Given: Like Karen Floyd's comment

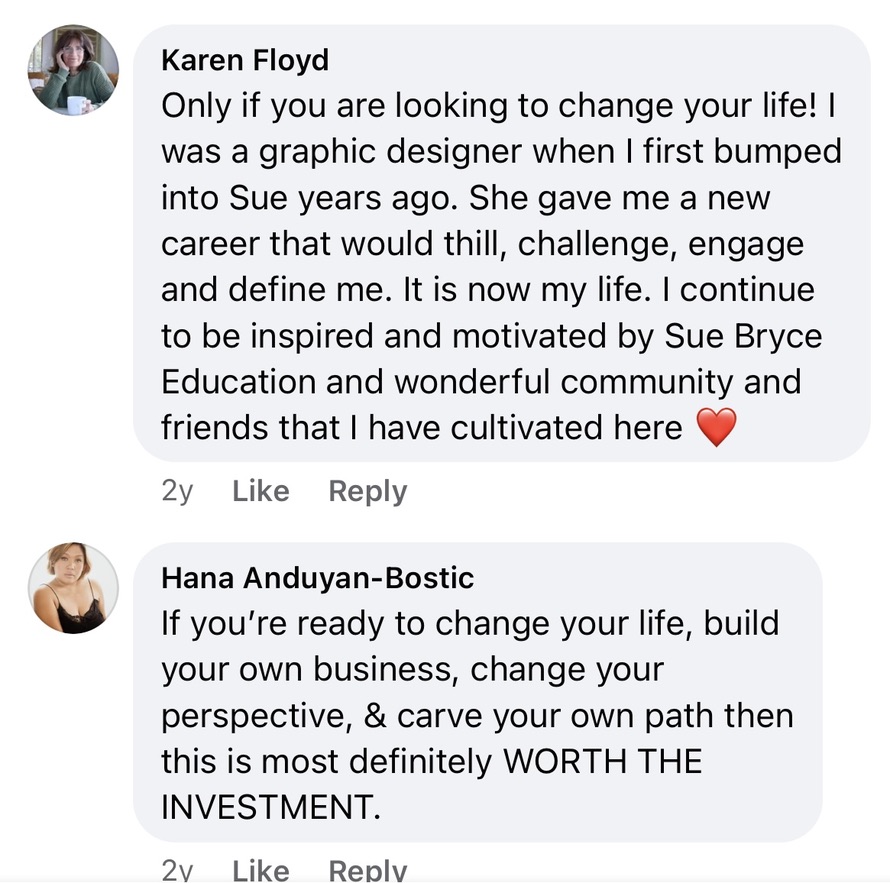Looking at the screenshot, I should coord(260,491).
